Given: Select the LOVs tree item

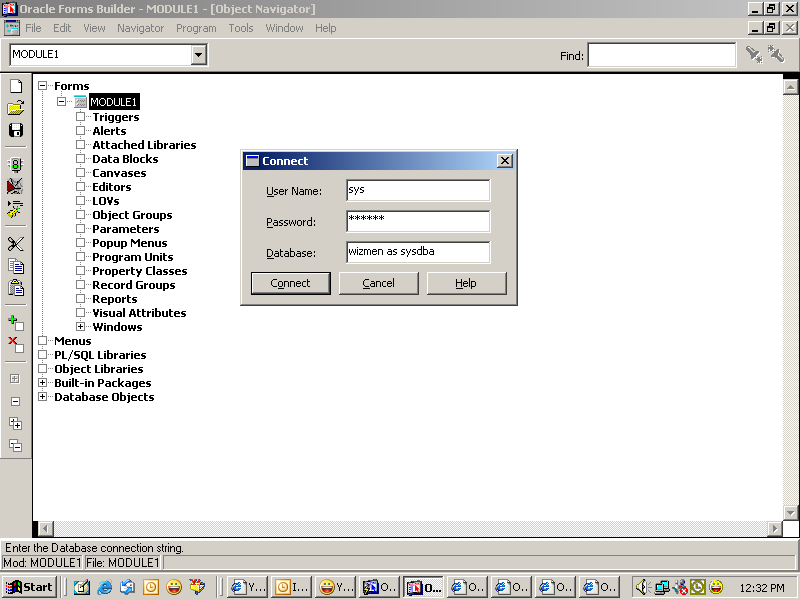Looking at the screenshot, I should coord(106,201).
